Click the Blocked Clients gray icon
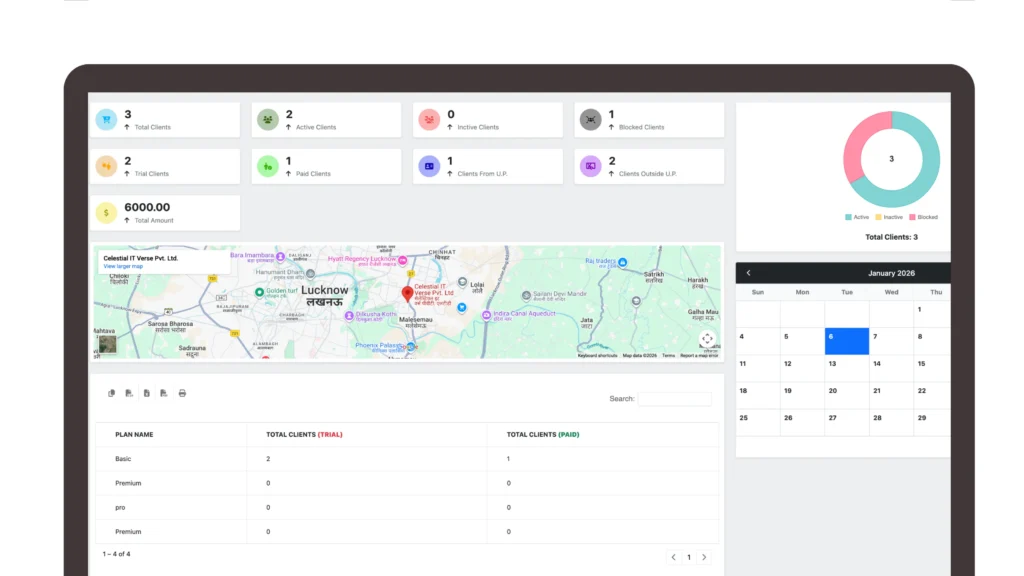Image resolution: width=1024 pixels, height=576 pixels. (590, 120)
